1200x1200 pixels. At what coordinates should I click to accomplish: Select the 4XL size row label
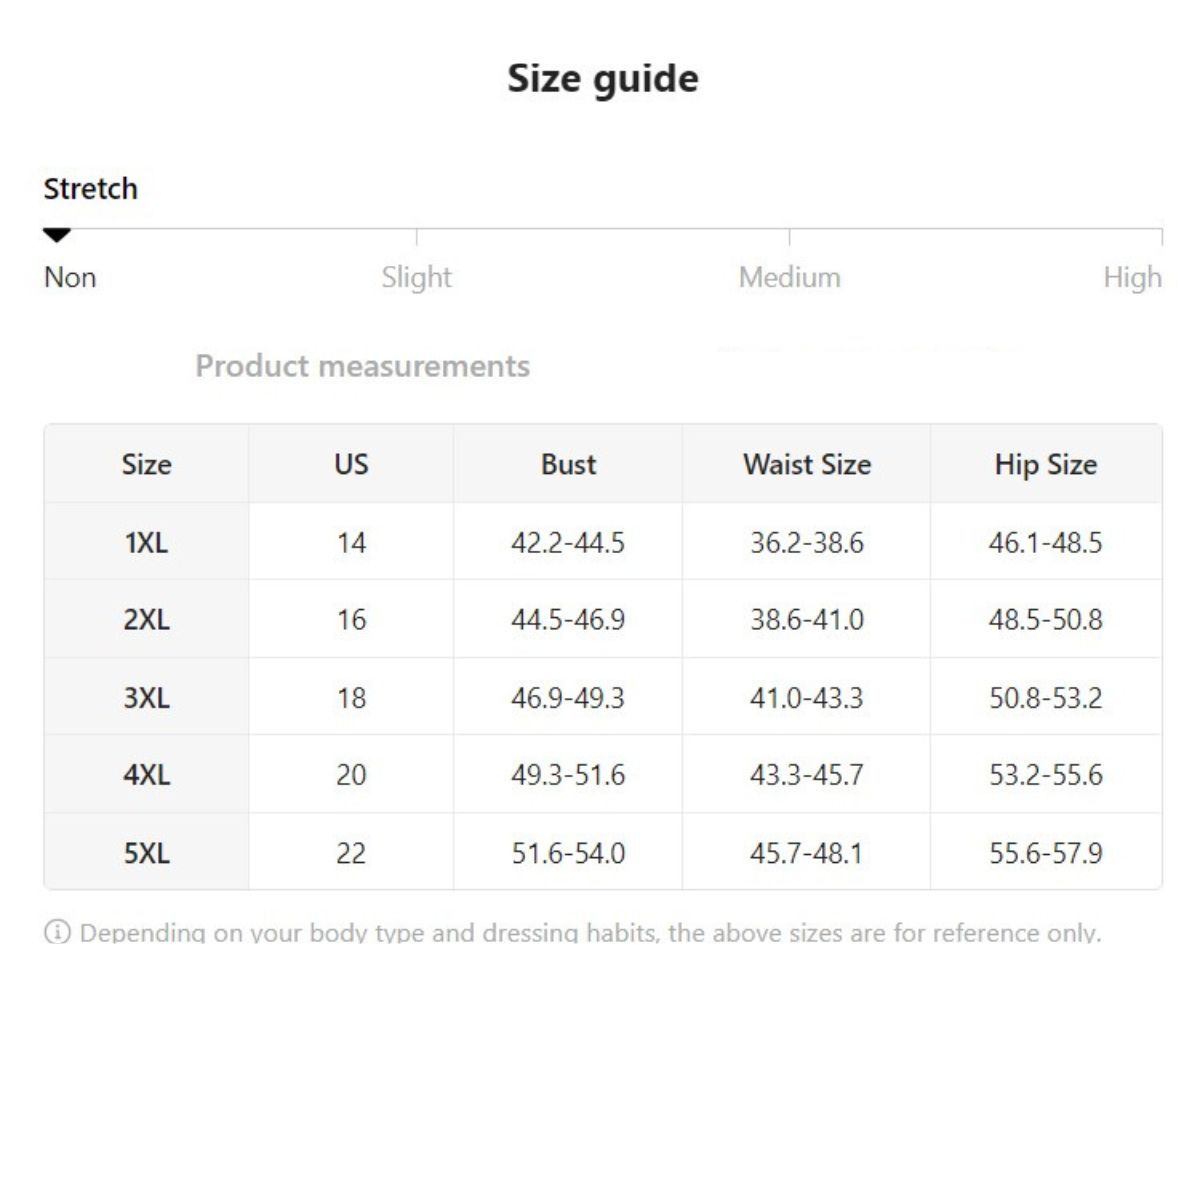click(146, 775)
